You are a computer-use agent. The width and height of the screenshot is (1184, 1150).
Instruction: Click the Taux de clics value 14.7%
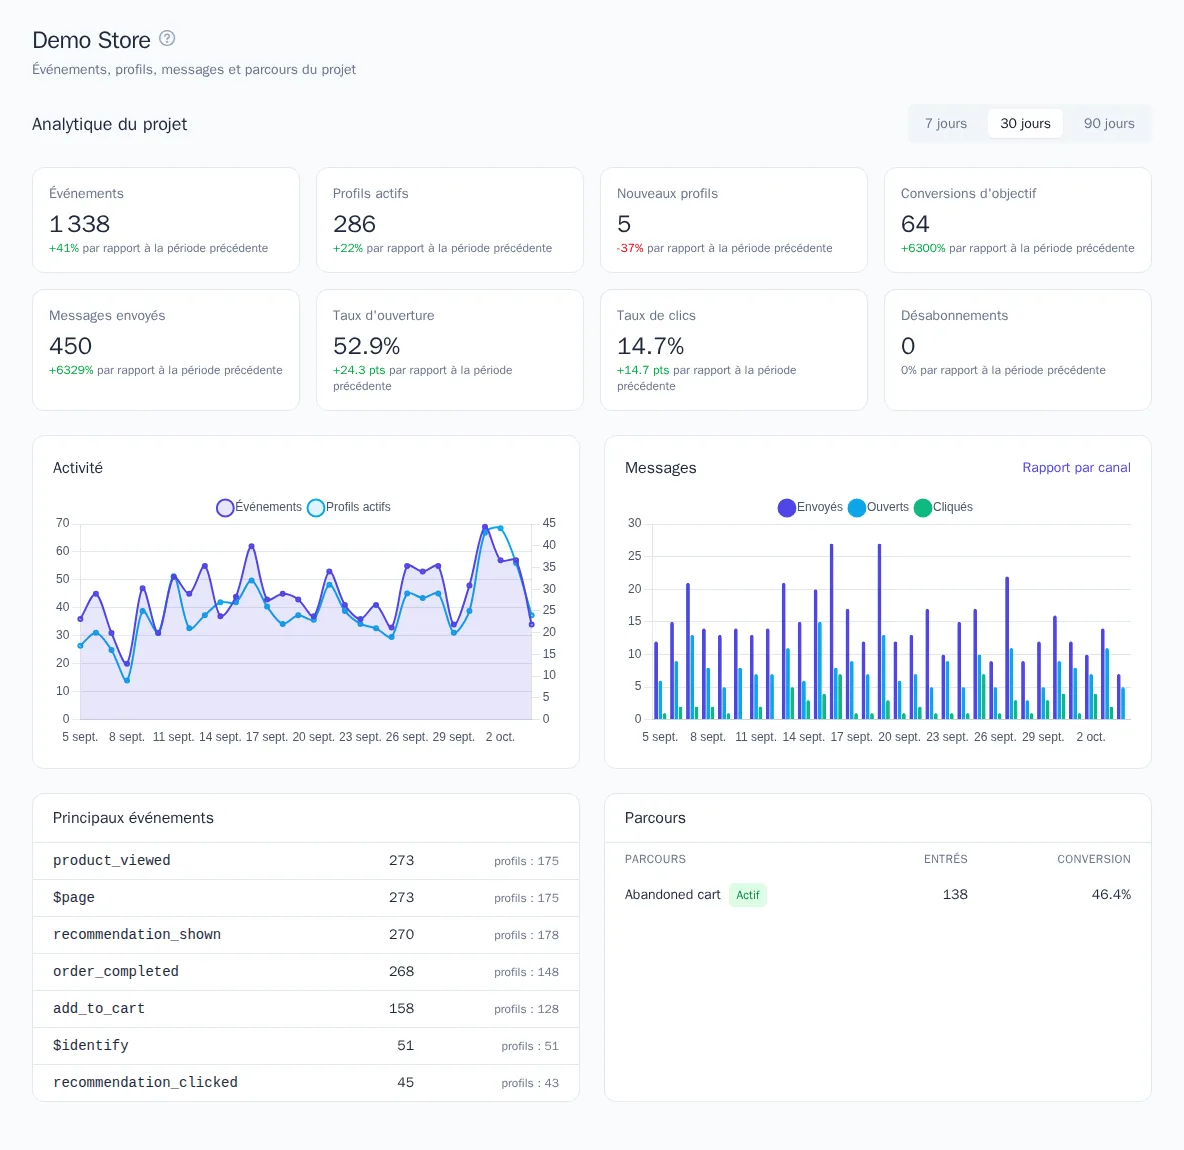tap(650, 346)
